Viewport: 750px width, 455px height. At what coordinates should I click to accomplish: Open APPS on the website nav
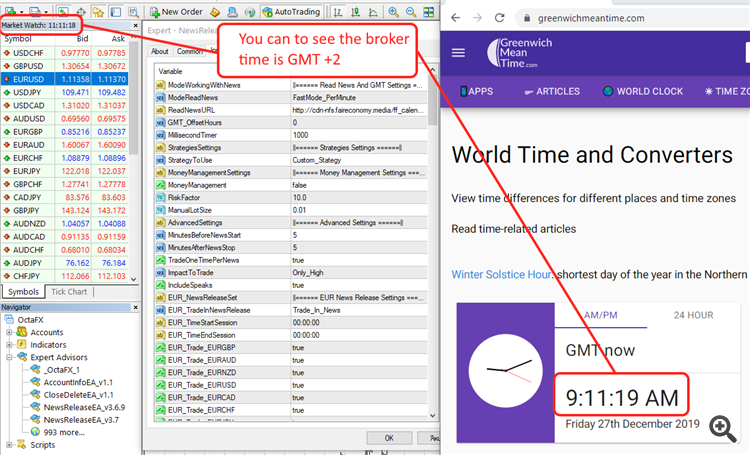[476, 91]
